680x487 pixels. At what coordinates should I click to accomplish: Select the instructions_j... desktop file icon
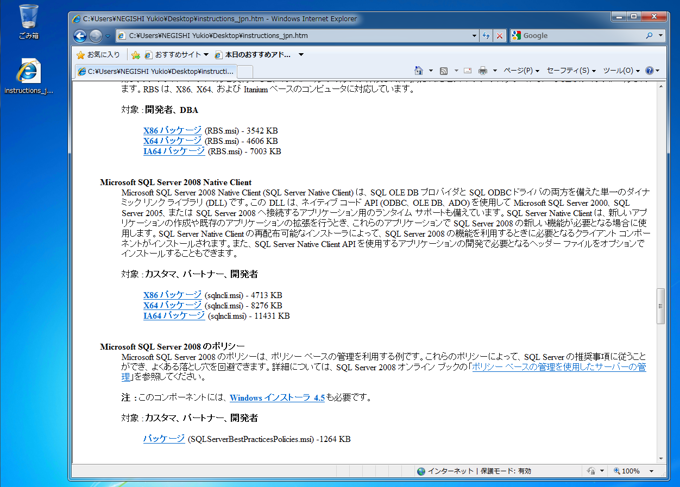coord(29,76)
